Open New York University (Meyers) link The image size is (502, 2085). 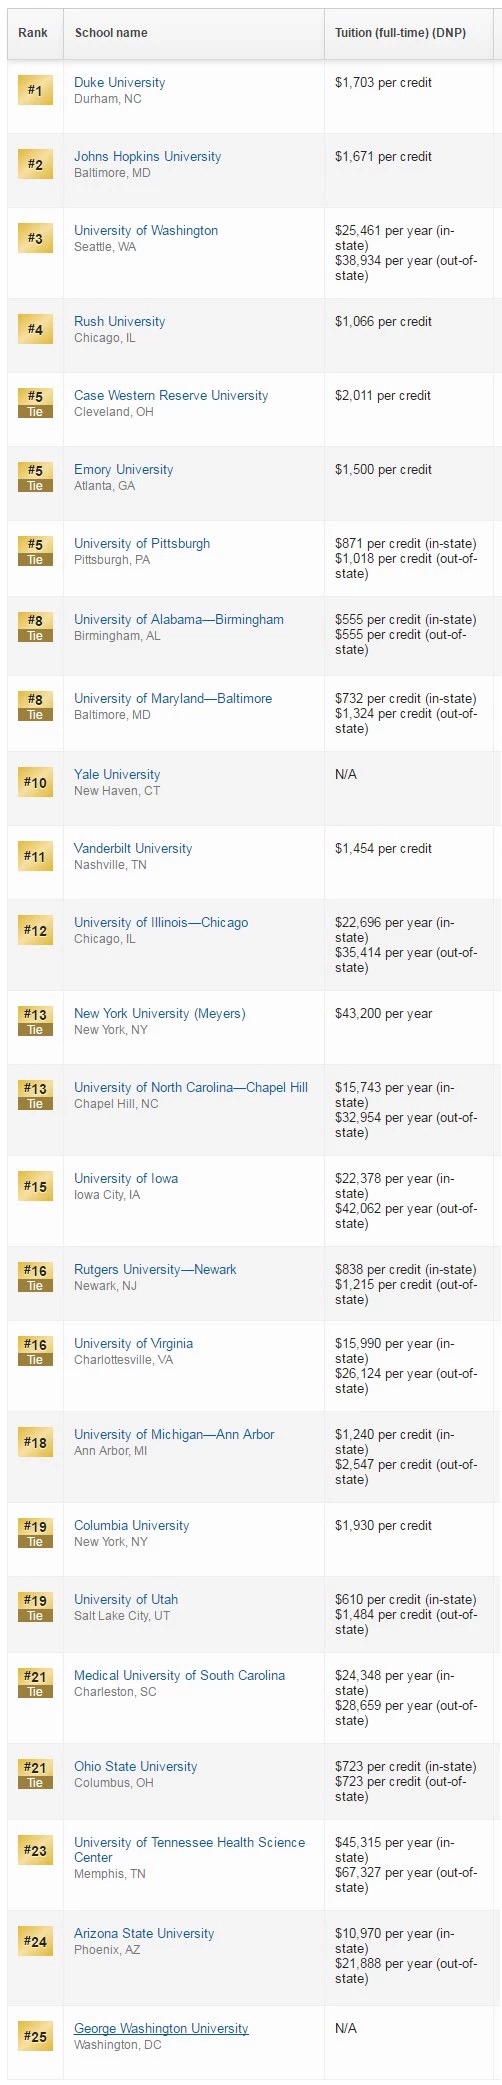coord(160,1014)
